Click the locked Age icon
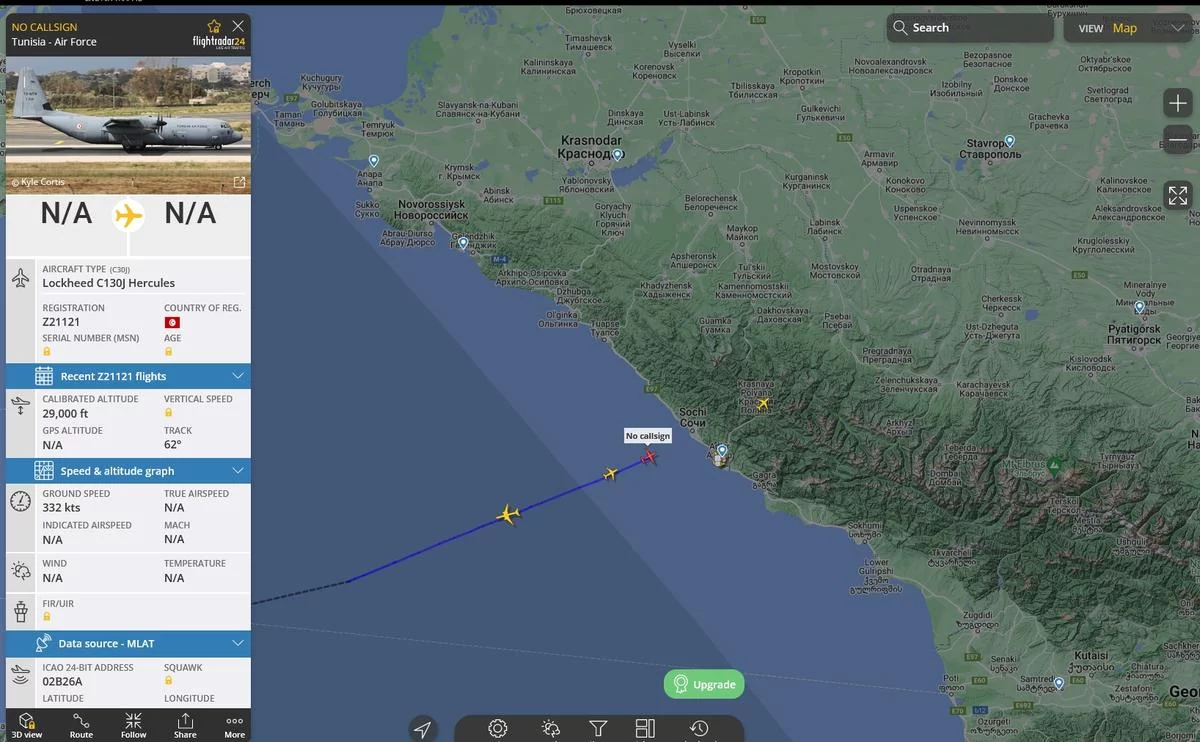Screen dimensions: 1200x742 [168, 352]
